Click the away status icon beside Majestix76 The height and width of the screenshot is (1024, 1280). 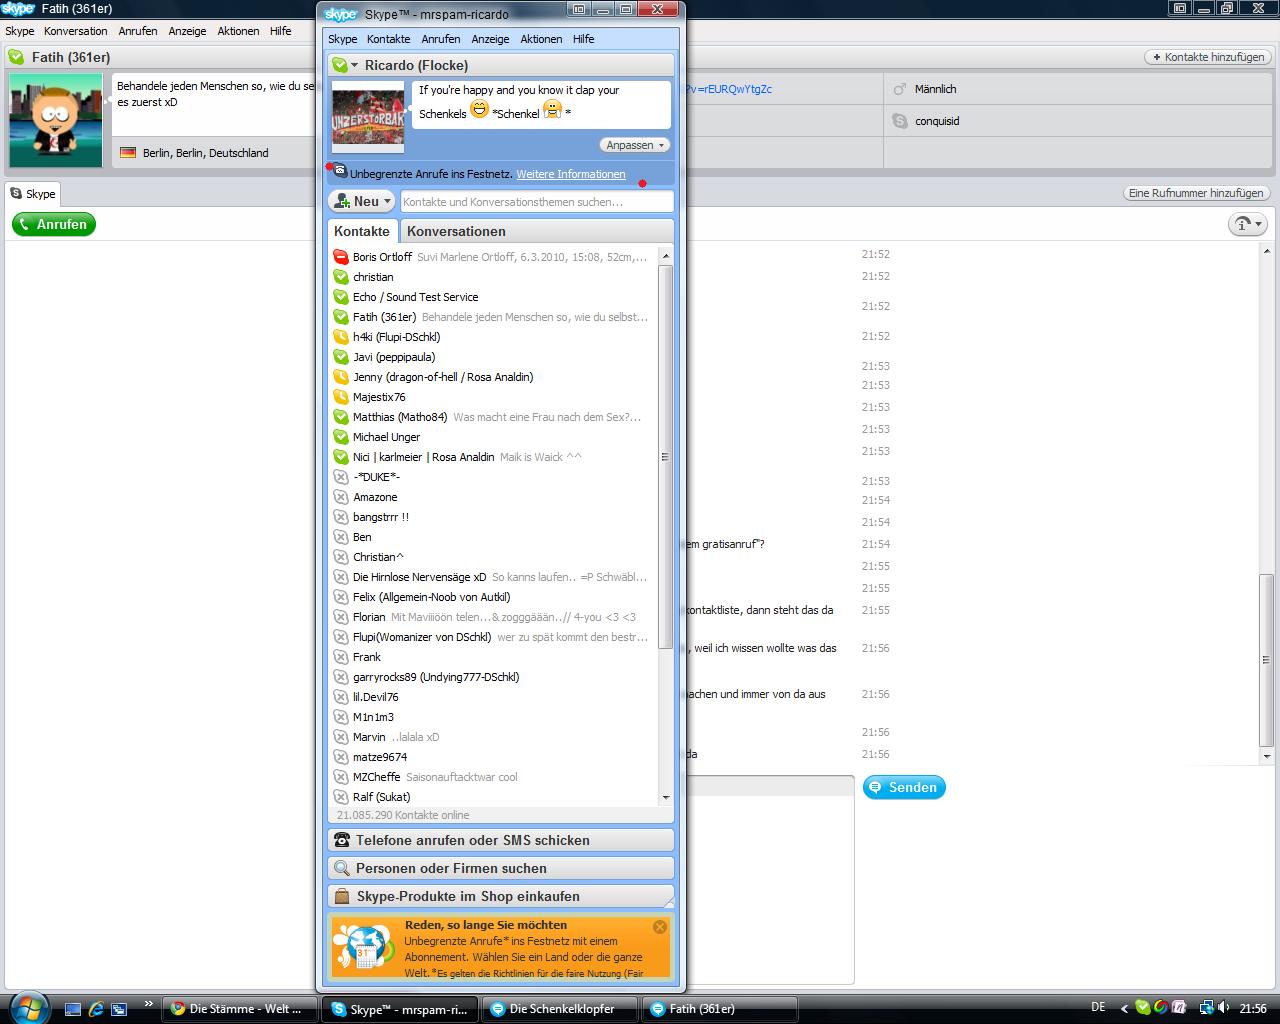341,397
